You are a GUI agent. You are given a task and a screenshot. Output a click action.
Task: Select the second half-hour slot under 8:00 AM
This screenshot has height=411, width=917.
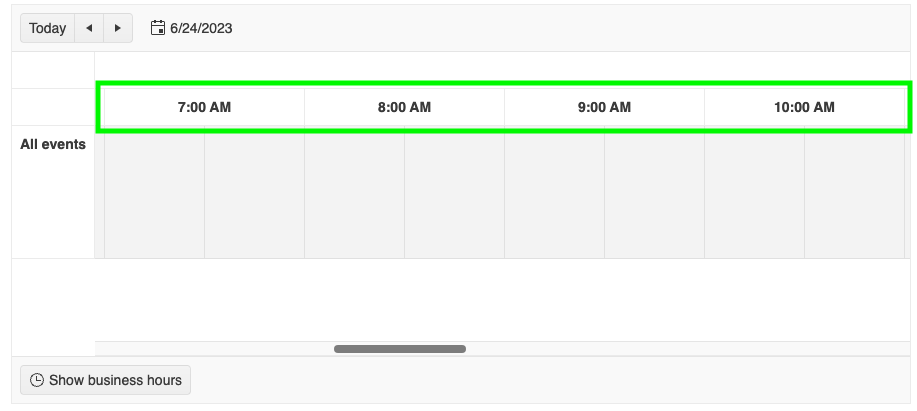[x=454, y=195]
